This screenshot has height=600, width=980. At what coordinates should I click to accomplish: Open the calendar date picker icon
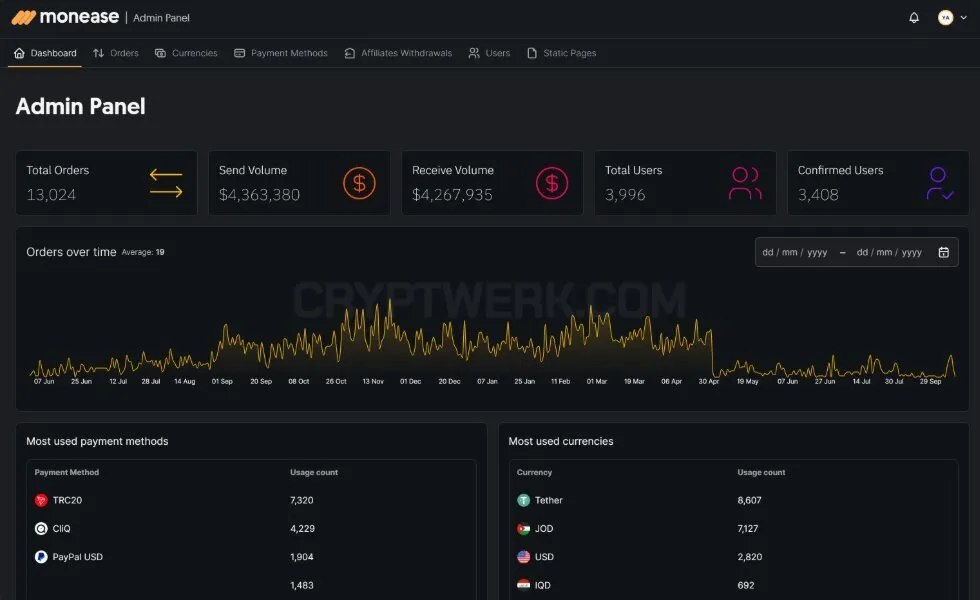944,252
